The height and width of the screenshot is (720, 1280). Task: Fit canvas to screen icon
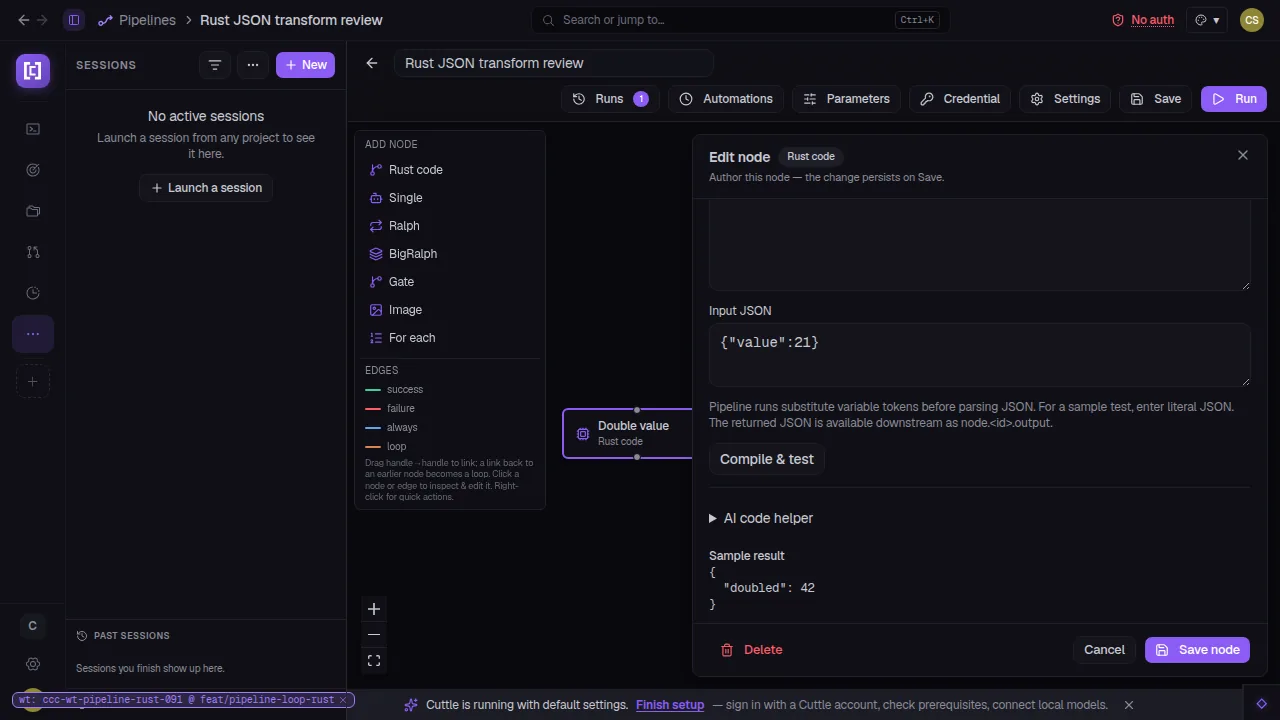[x=374, y=661]
